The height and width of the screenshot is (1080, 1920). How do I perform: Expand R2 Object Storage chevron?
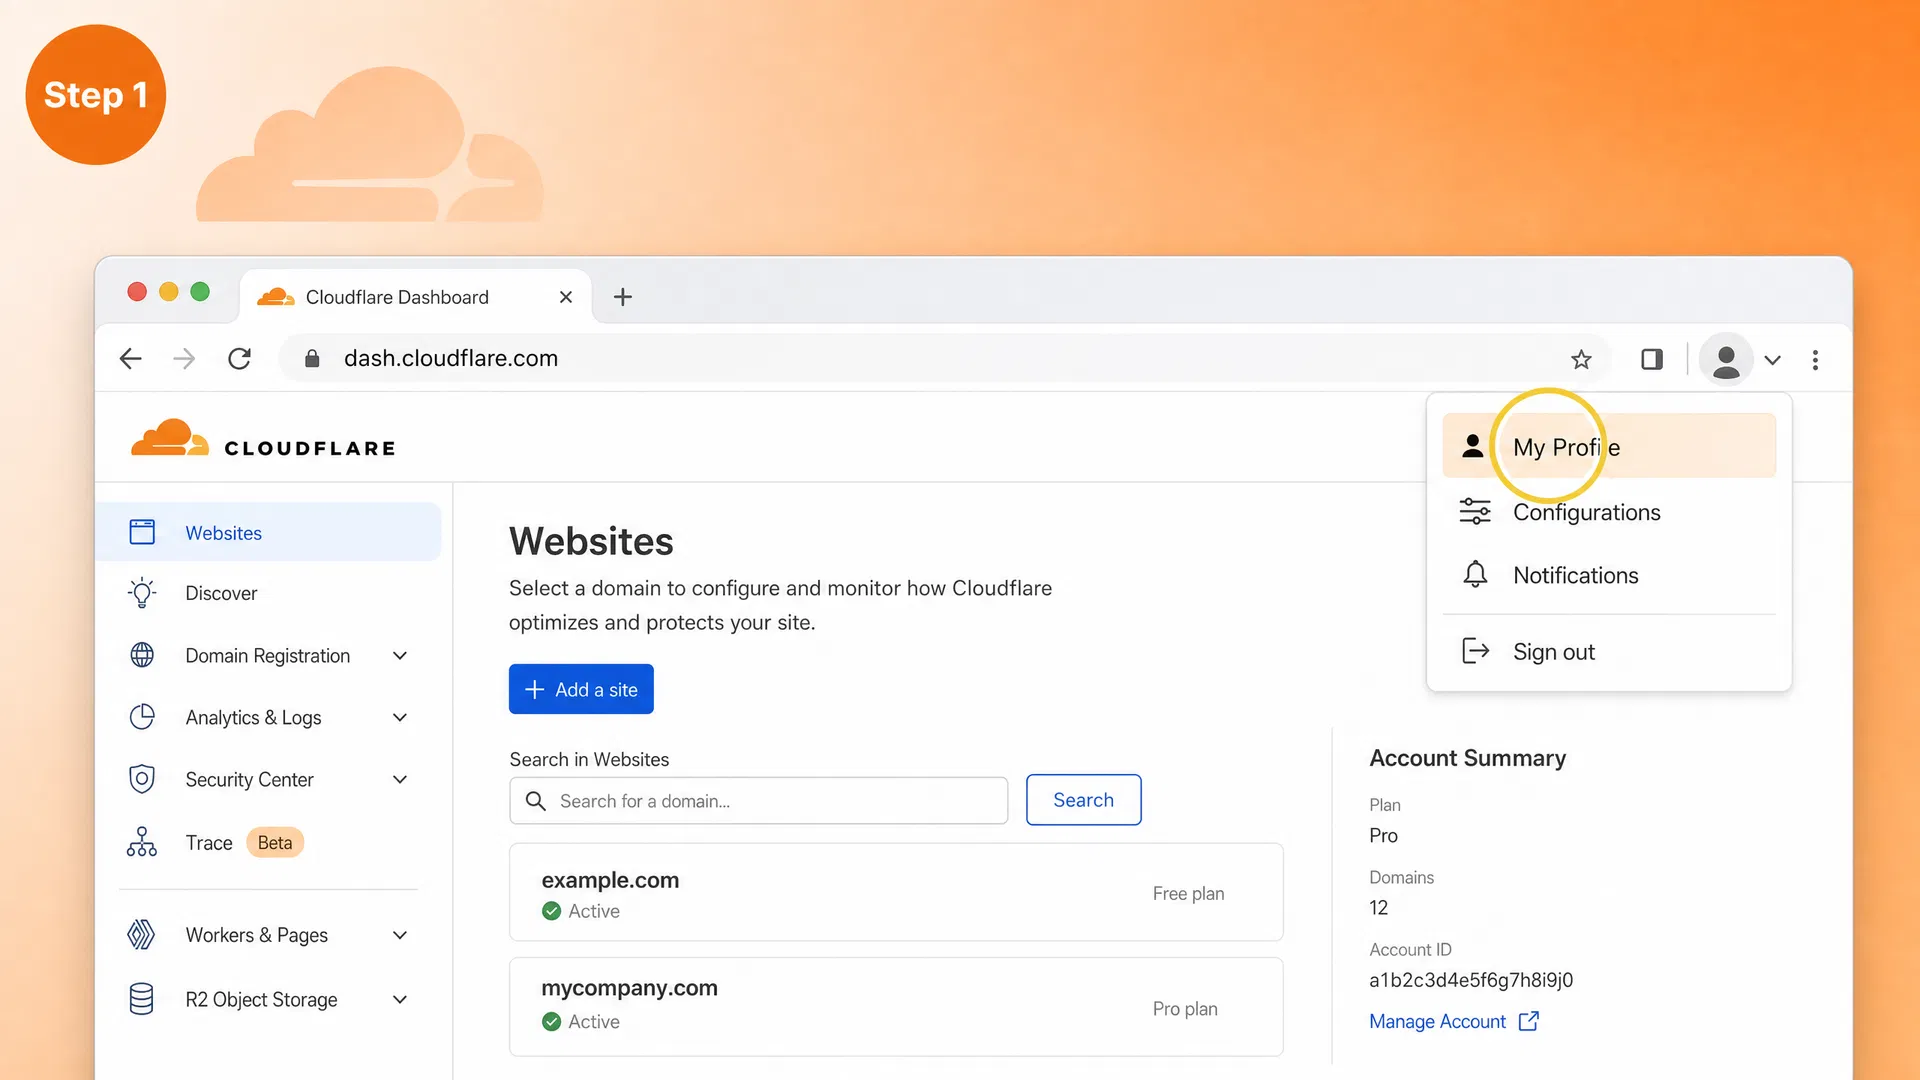pyautogui.click(x=400, y=1000)
